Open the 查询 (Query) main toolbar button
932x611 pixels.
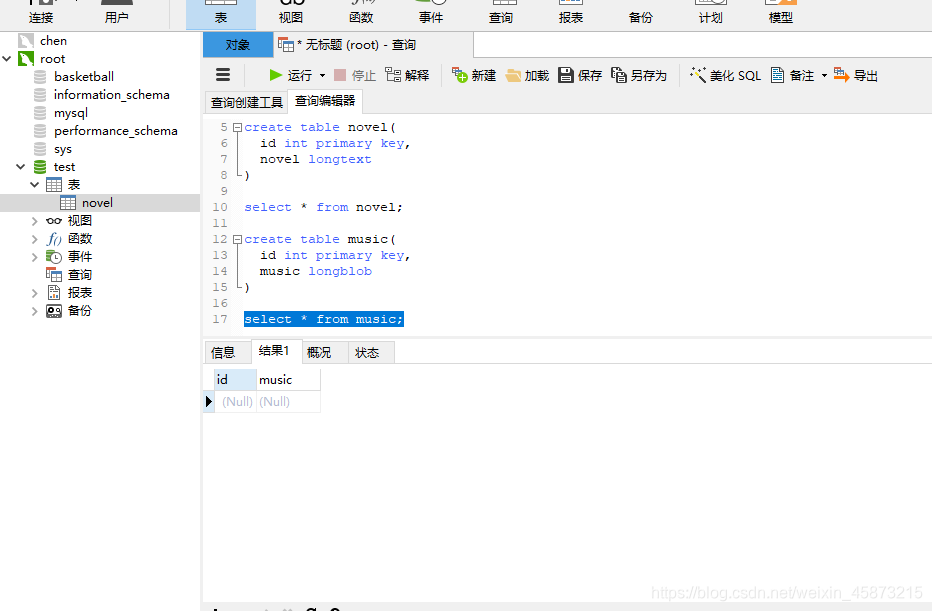point(501,14)
